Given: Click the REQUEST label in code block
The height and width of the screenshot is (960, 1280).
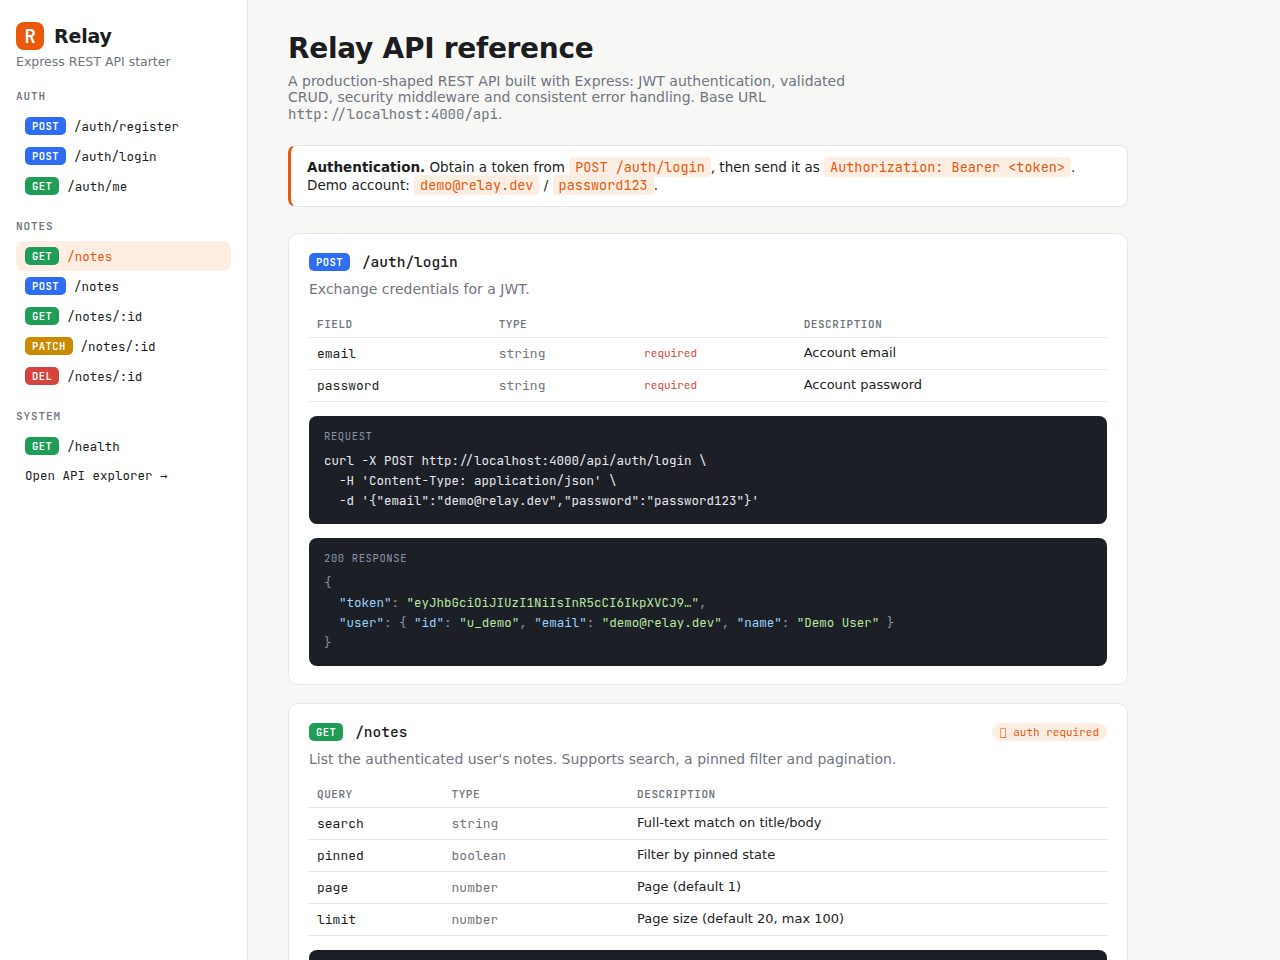Looking at the screenshot, I should 348,437.
